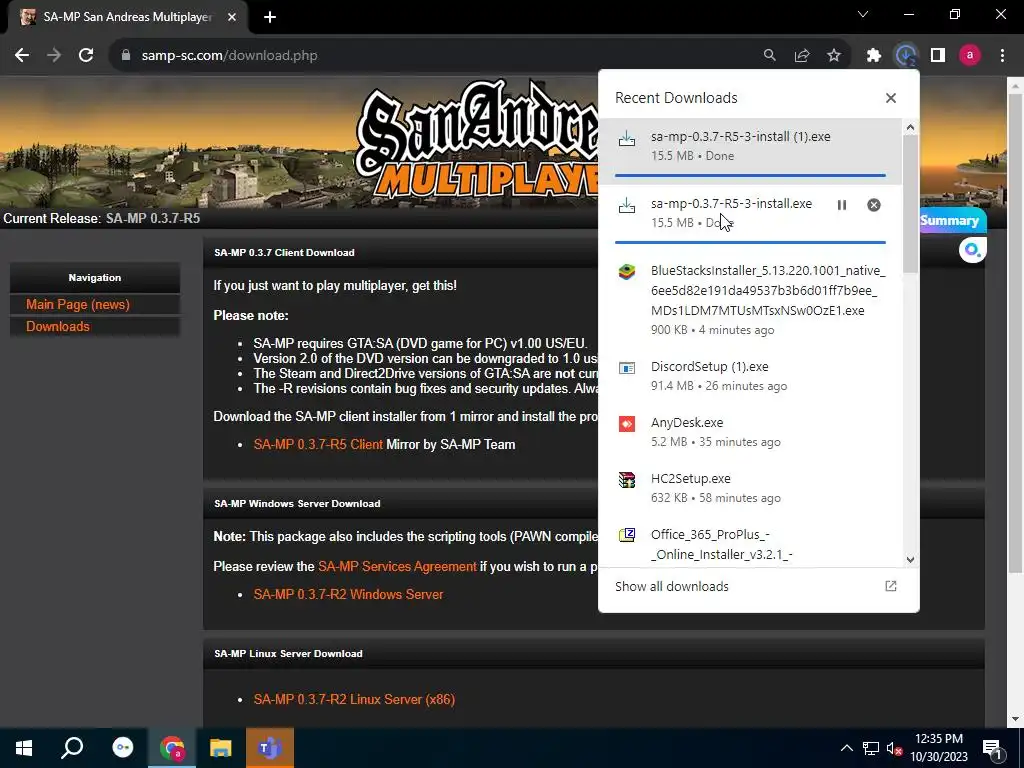Viewport: 1024px width, 768px height.
Task: Show hidden system tray icons
Action: pyautogui.click(x=846, y=748)
